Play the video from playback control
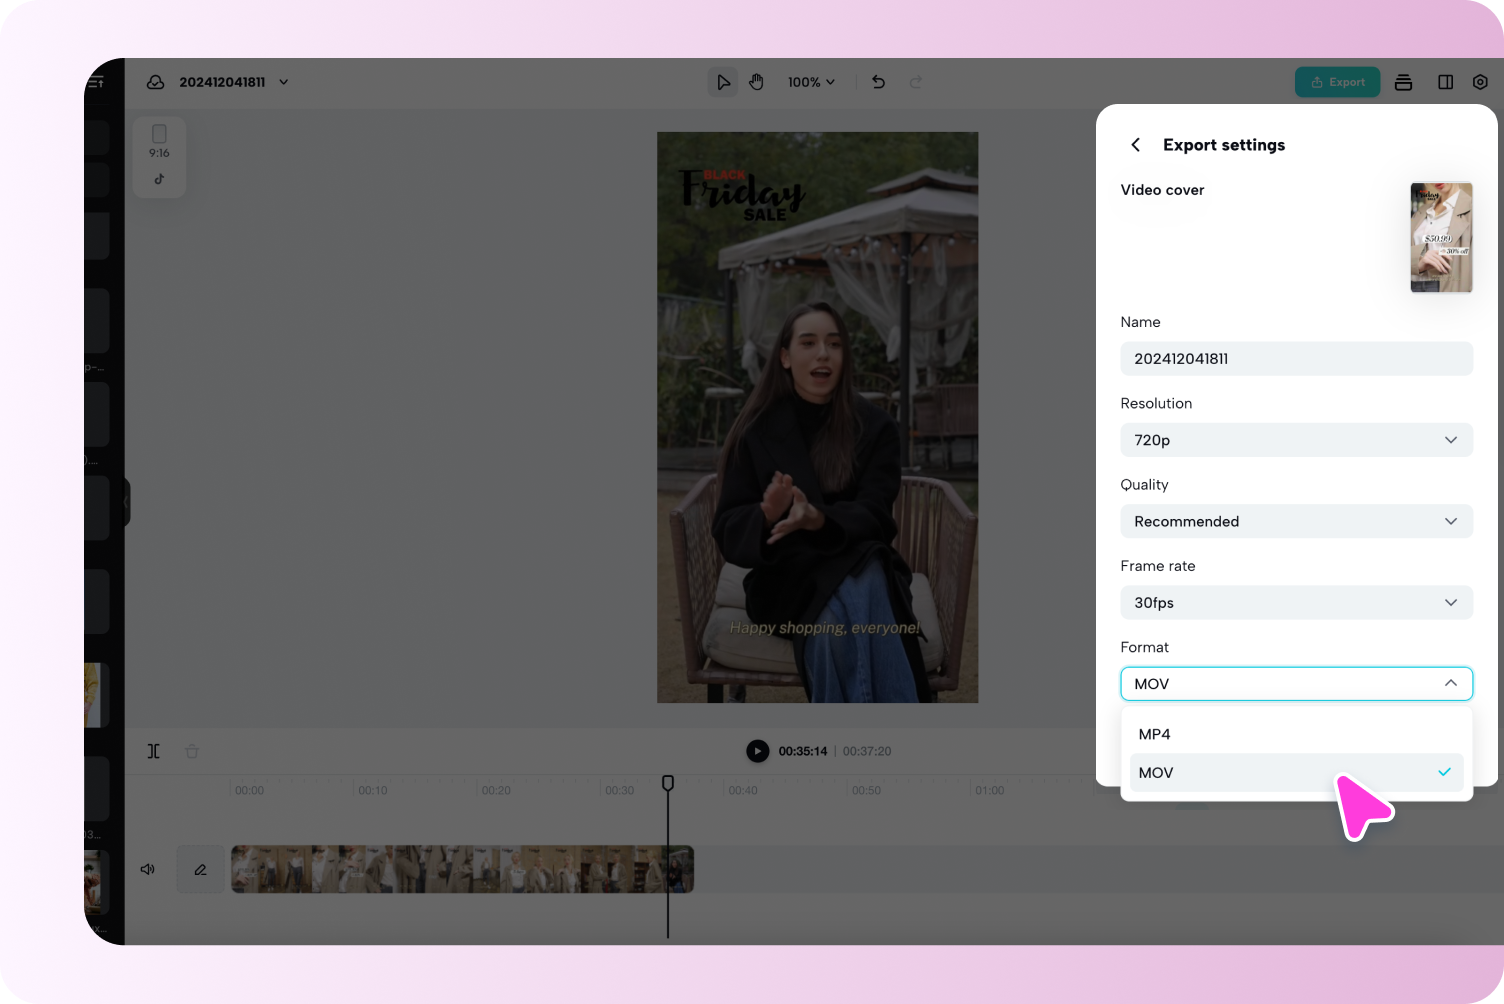1504x1004 pixels. 758,751
